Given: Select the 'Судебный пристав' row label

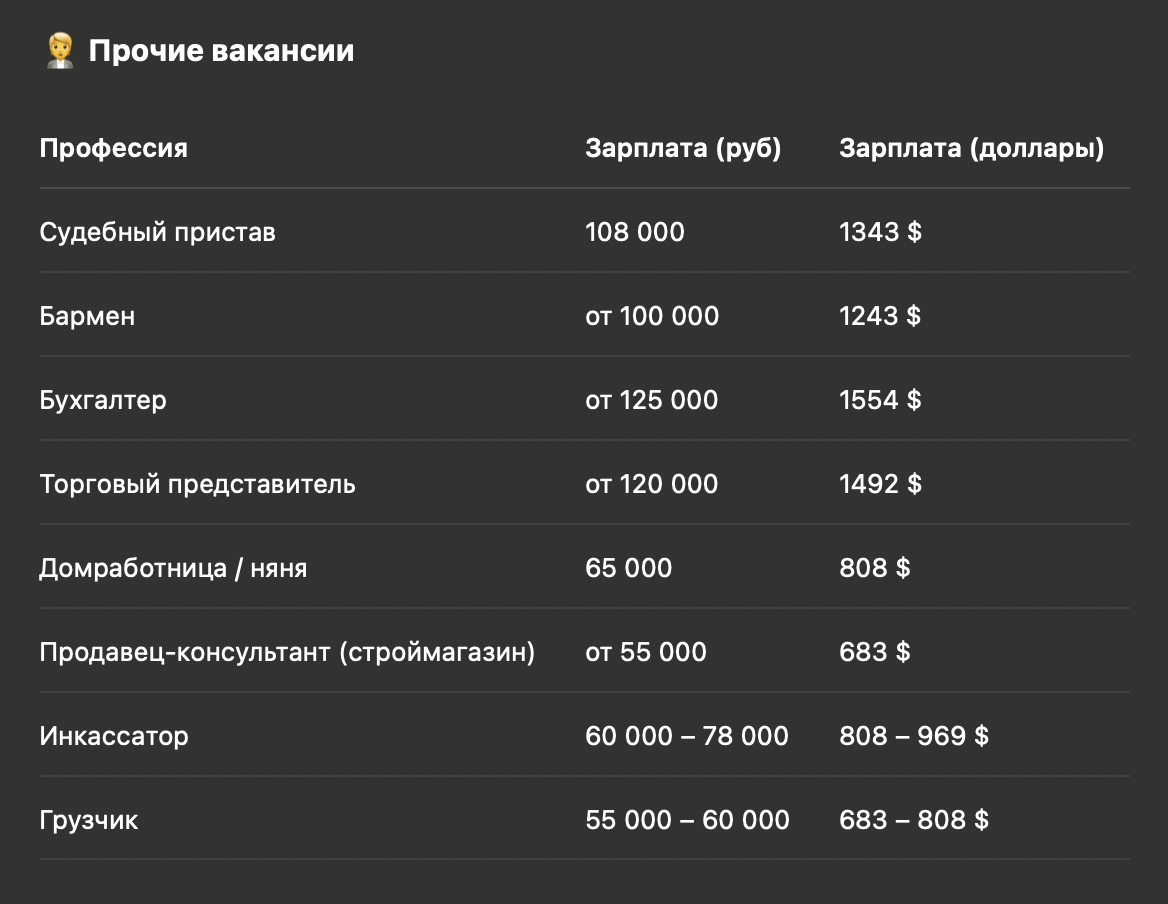Looking at the screenshot, I should 157,233.
